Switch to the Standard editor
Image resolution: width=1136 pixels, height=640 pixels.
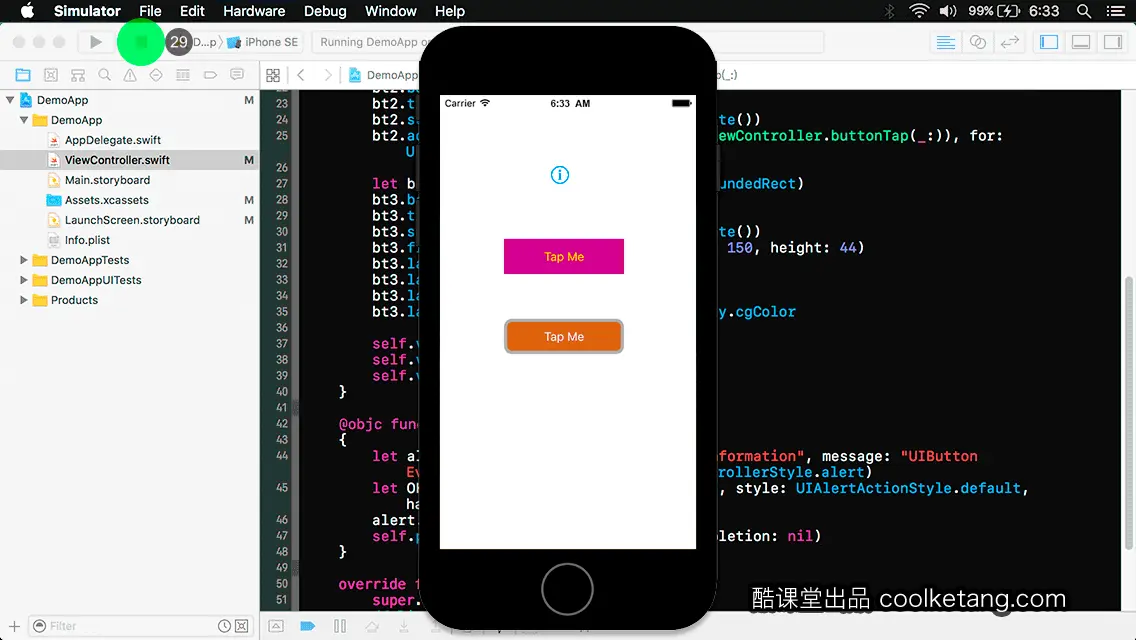pos(945,42)
